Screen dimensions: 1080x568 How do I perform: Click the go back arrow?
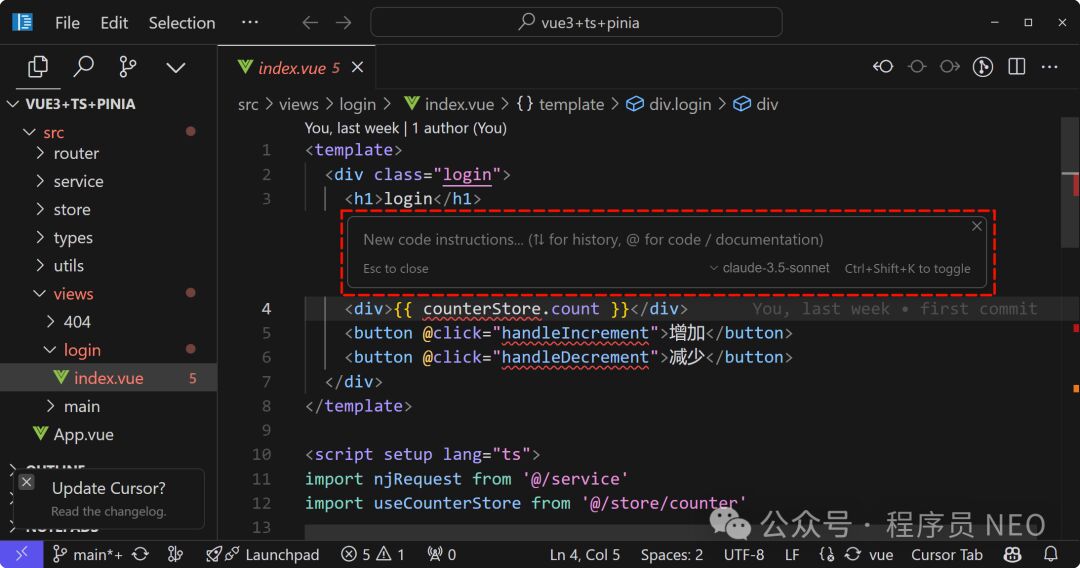click(x=310, y=22)
